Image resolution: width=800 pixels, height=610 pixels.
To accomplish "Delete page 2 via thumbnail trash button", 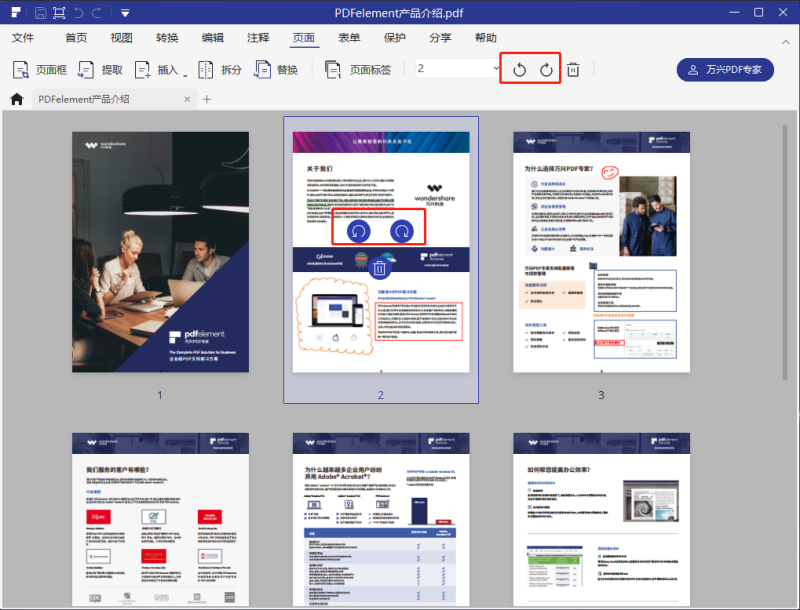I will pyautogui.click(x=380, y=267).
